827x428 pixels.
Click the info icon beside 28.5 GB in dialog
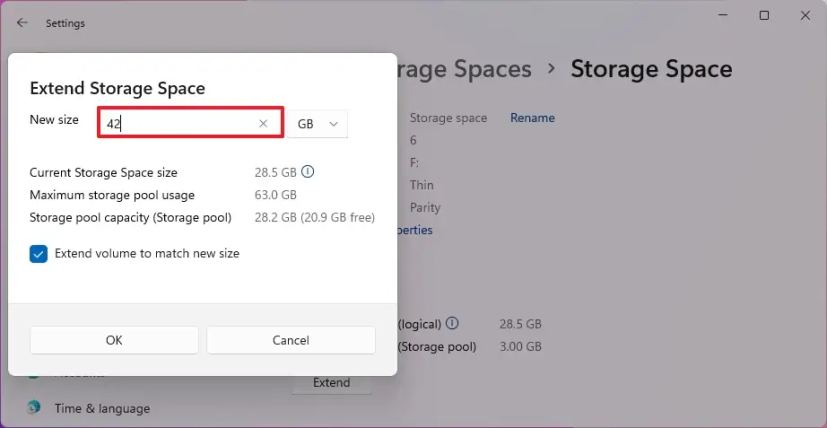(x=307, y=172)
